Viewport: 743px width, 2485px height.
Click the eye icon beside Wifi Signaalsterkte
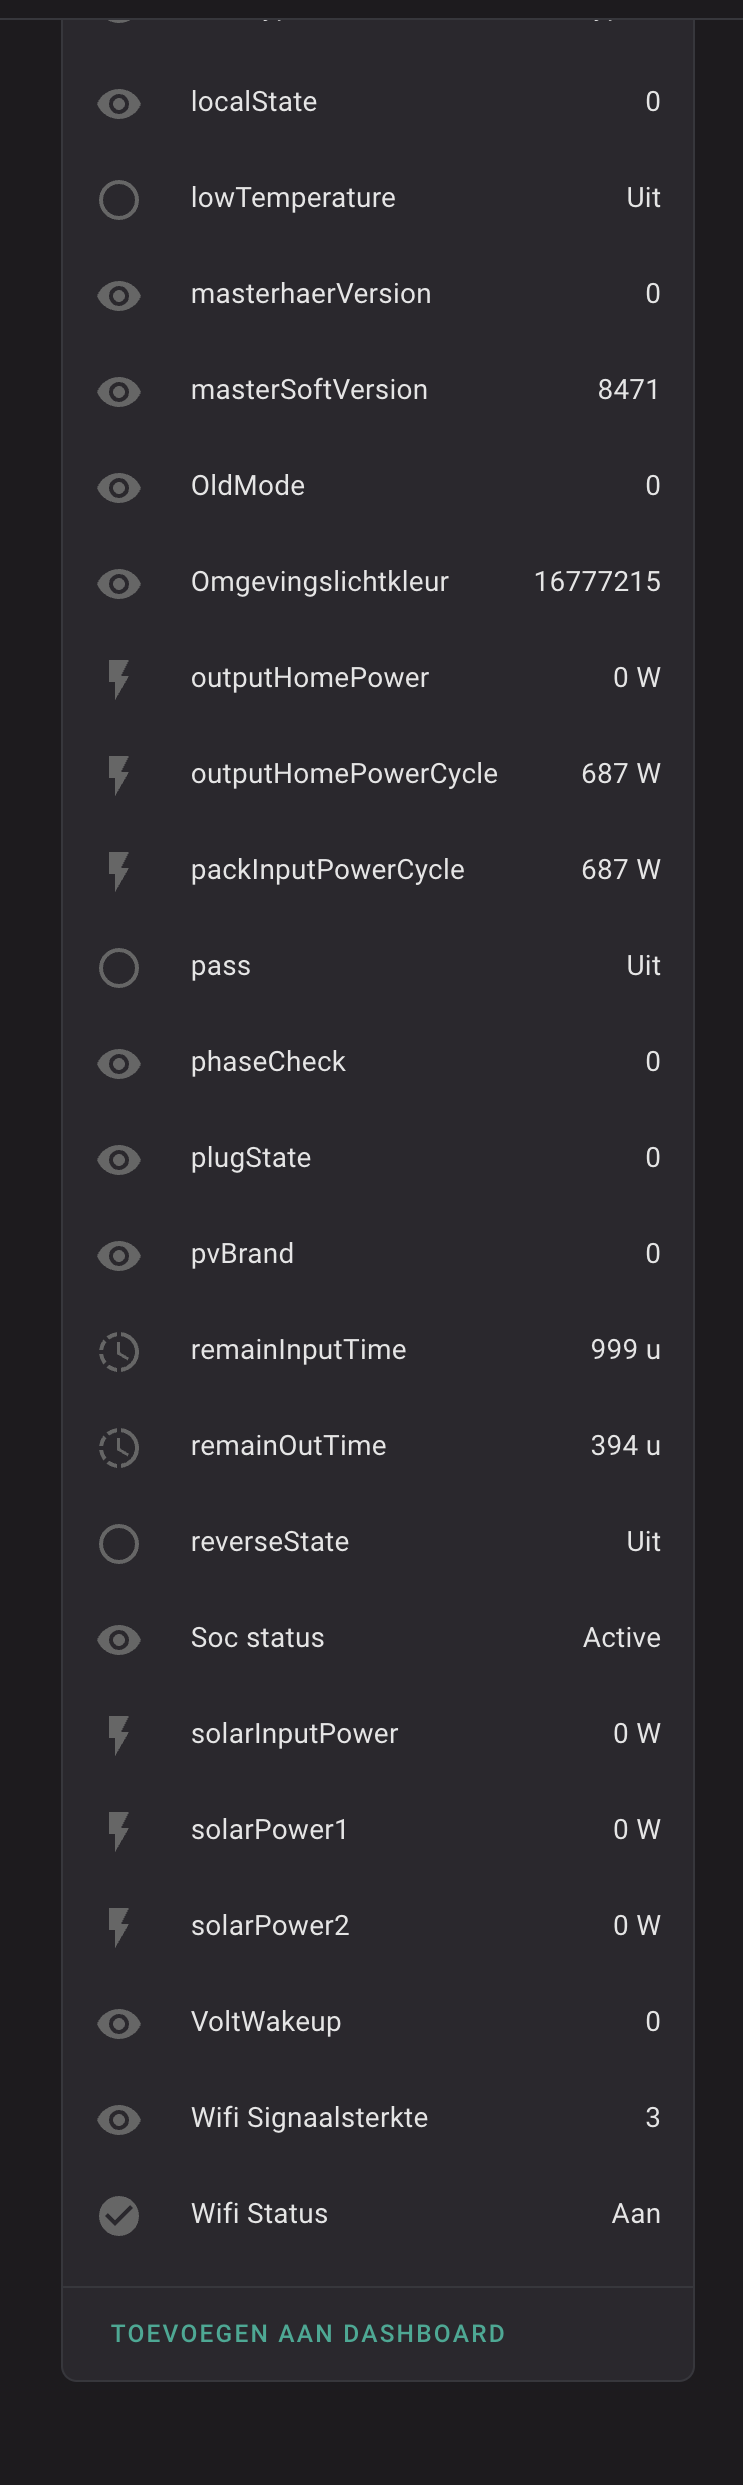[119, 2119]
